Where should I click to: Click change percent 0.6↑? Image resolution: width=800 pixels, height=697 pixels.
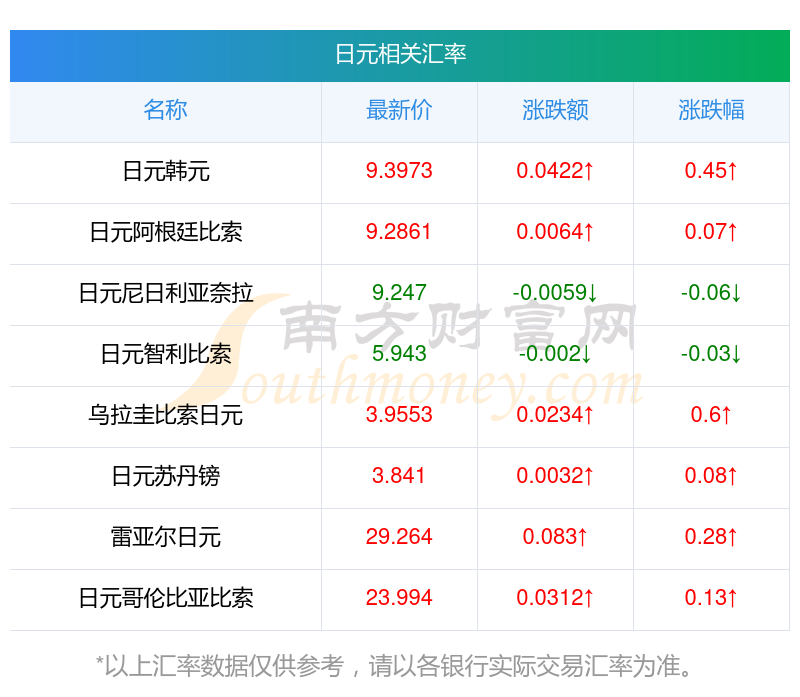point(711,415)
